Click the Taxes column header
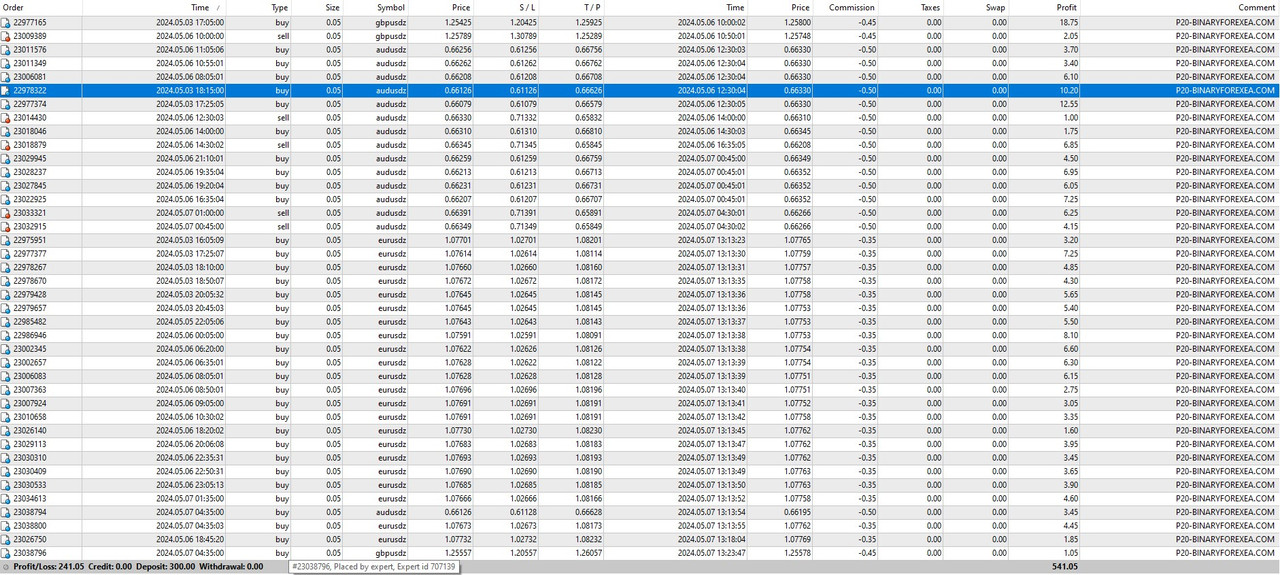This screenshot has height=575, width=1280. 930,8
